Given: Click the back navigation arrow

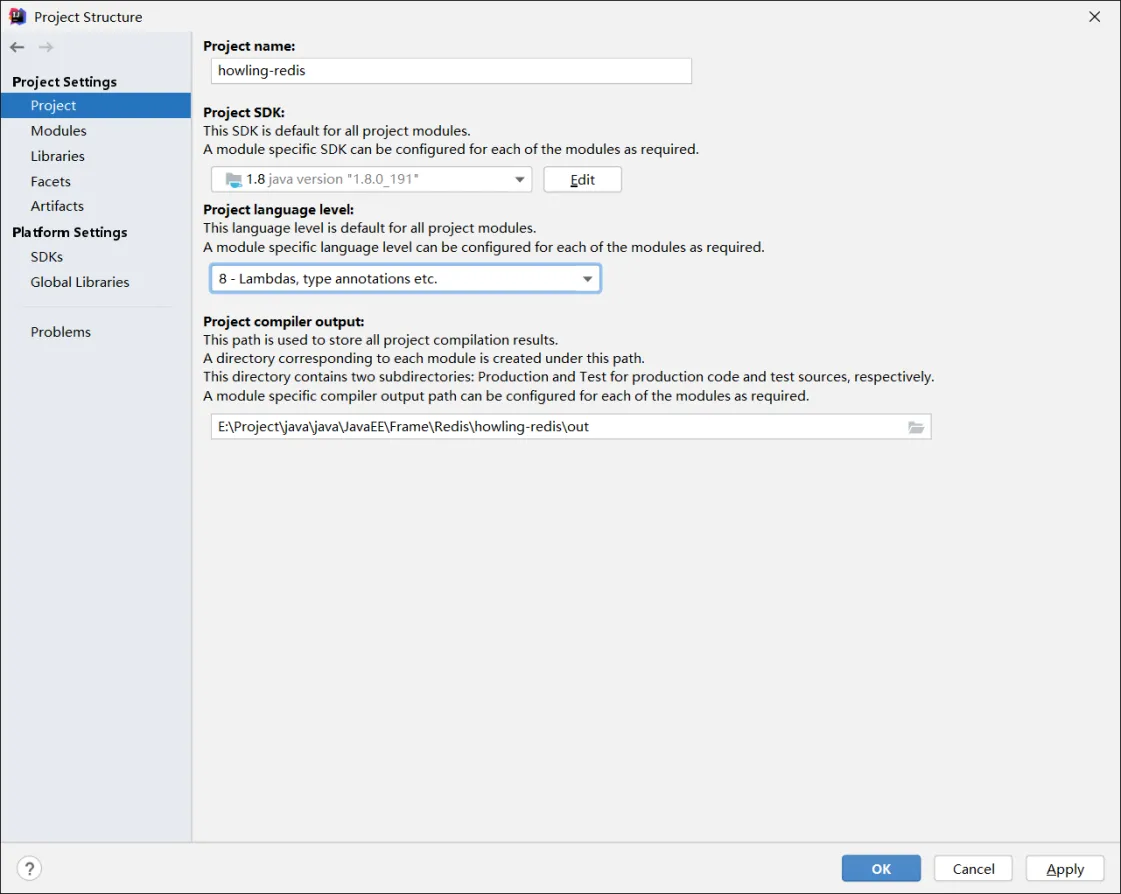Looking at the screenshot, I should pyautogui.click(x=17, y=47).
